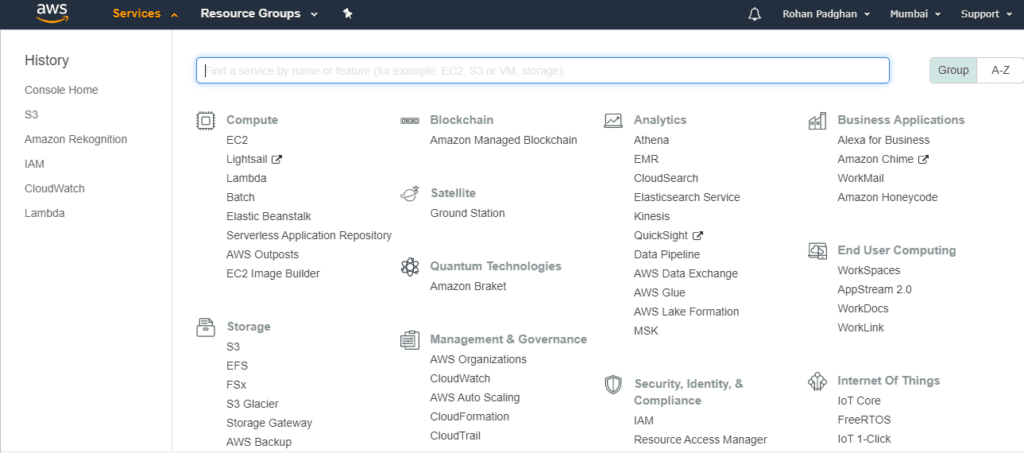Open Mumbai region selector
1024x453 pixels.
[915, 14]
